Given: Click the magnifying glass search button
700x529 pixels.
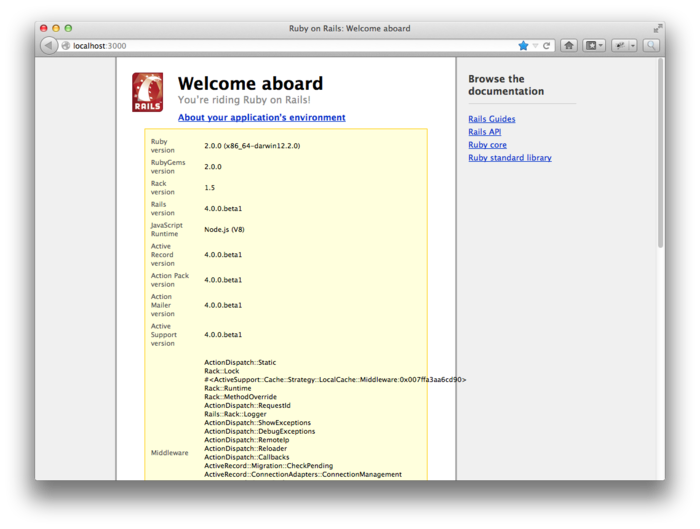Looking at the screenshot, I should pyautogui.click(x=651, y=46).
